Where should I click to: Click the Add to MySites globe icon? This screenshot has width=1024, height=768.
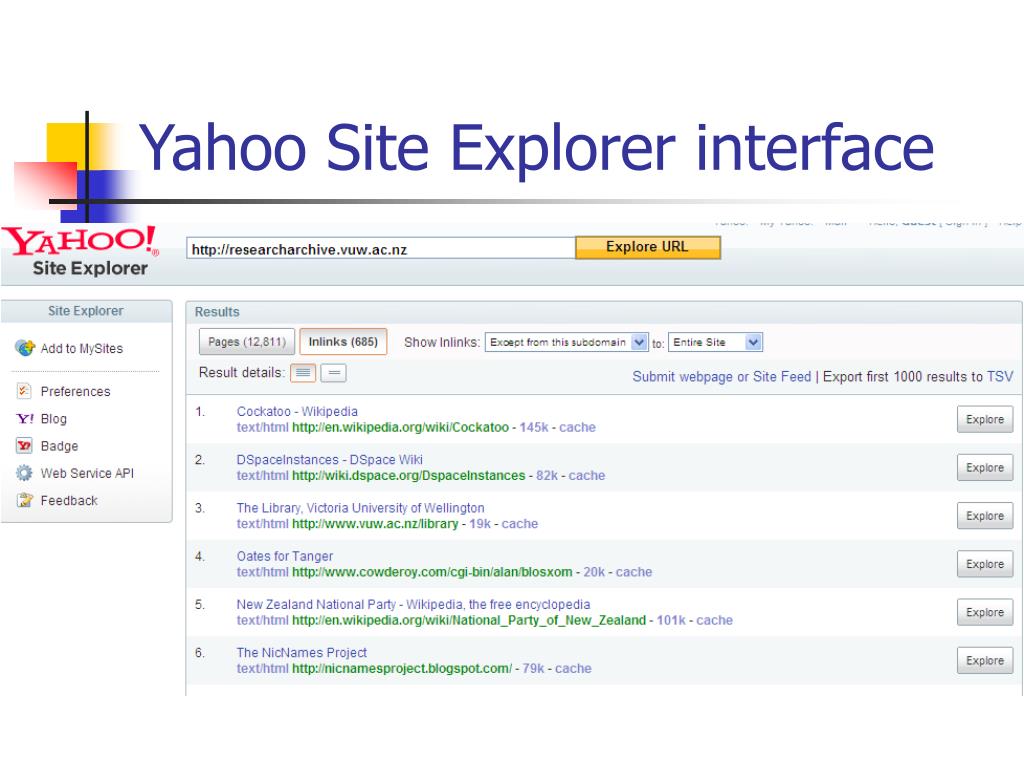25,348
